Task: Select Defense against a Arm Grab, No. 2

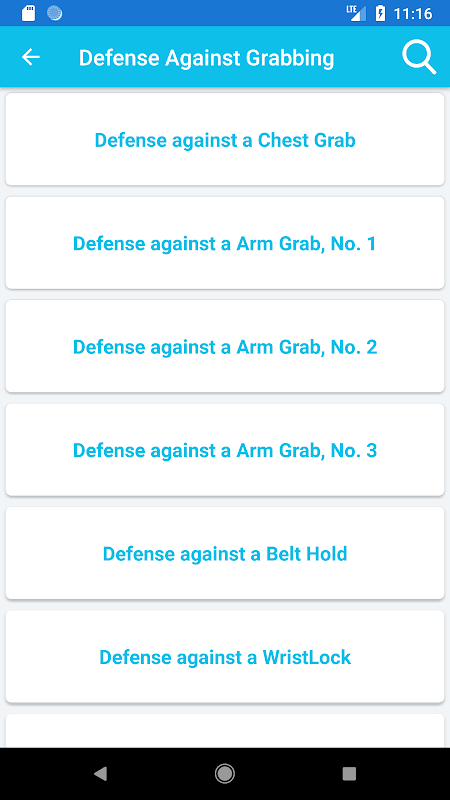Action: tap(225, 346)
